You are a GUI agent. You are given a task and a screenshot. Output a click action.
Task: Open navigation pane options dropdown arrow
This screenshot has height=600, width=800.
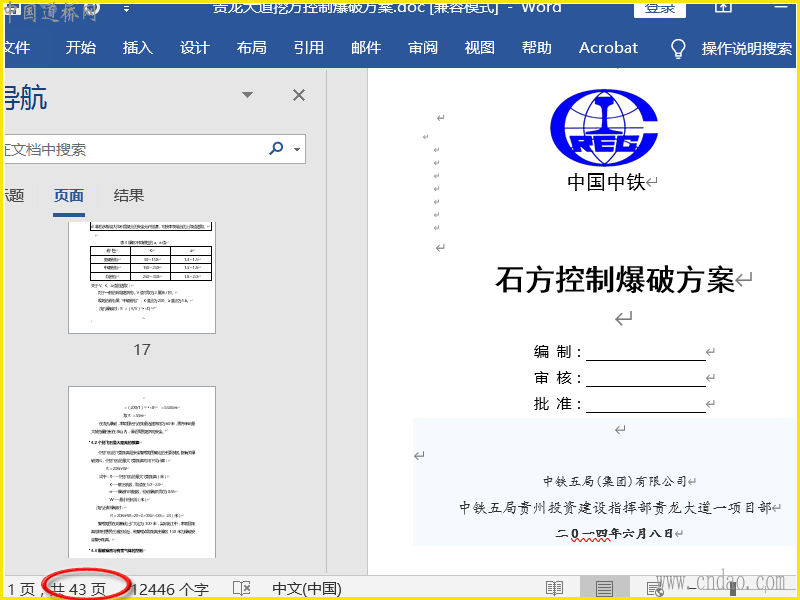247,95
